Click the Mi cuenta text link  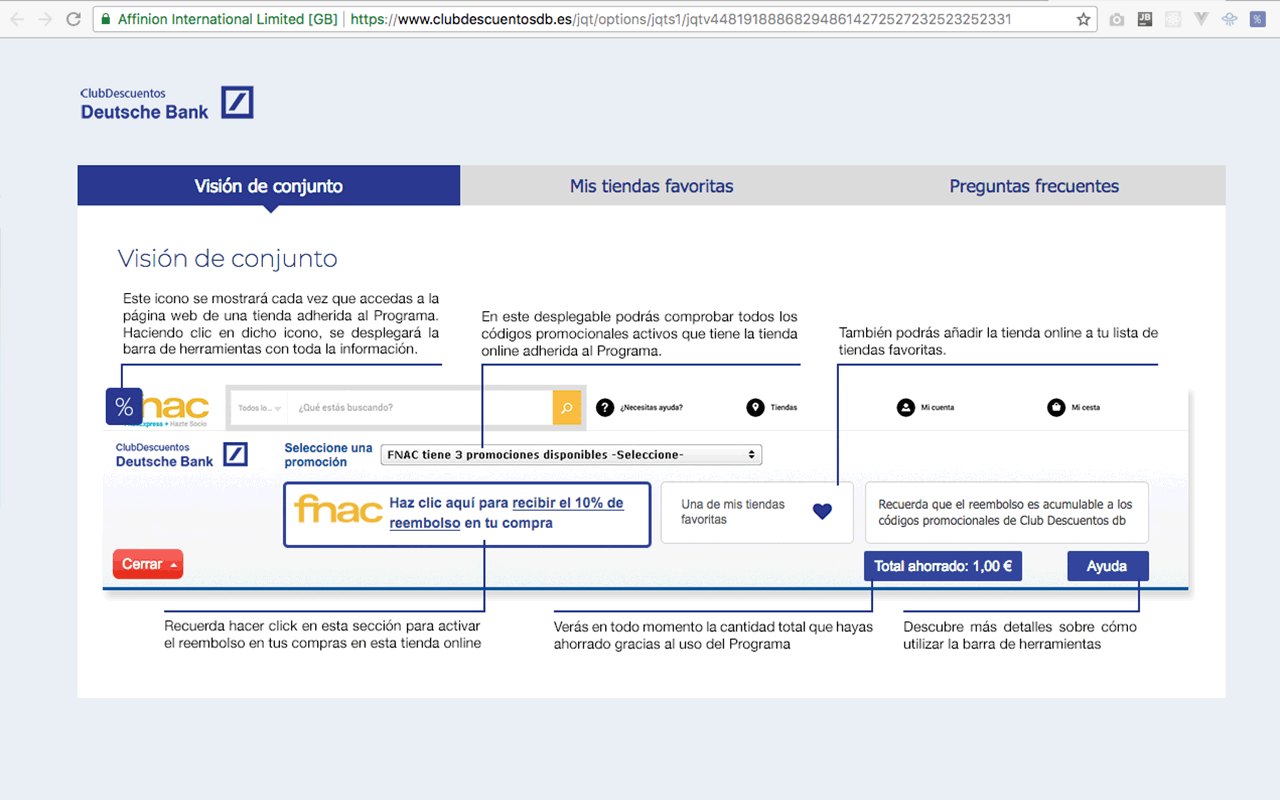tap(937, 407)
